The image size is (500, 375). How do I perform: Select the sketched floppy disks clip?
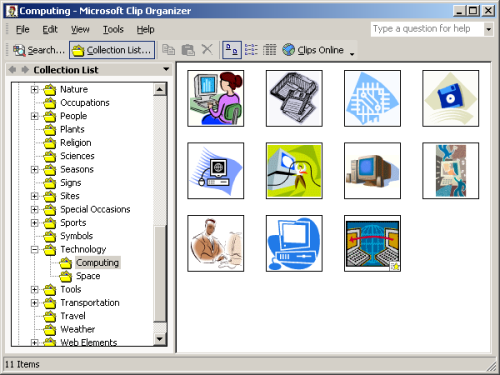[294, 98]
